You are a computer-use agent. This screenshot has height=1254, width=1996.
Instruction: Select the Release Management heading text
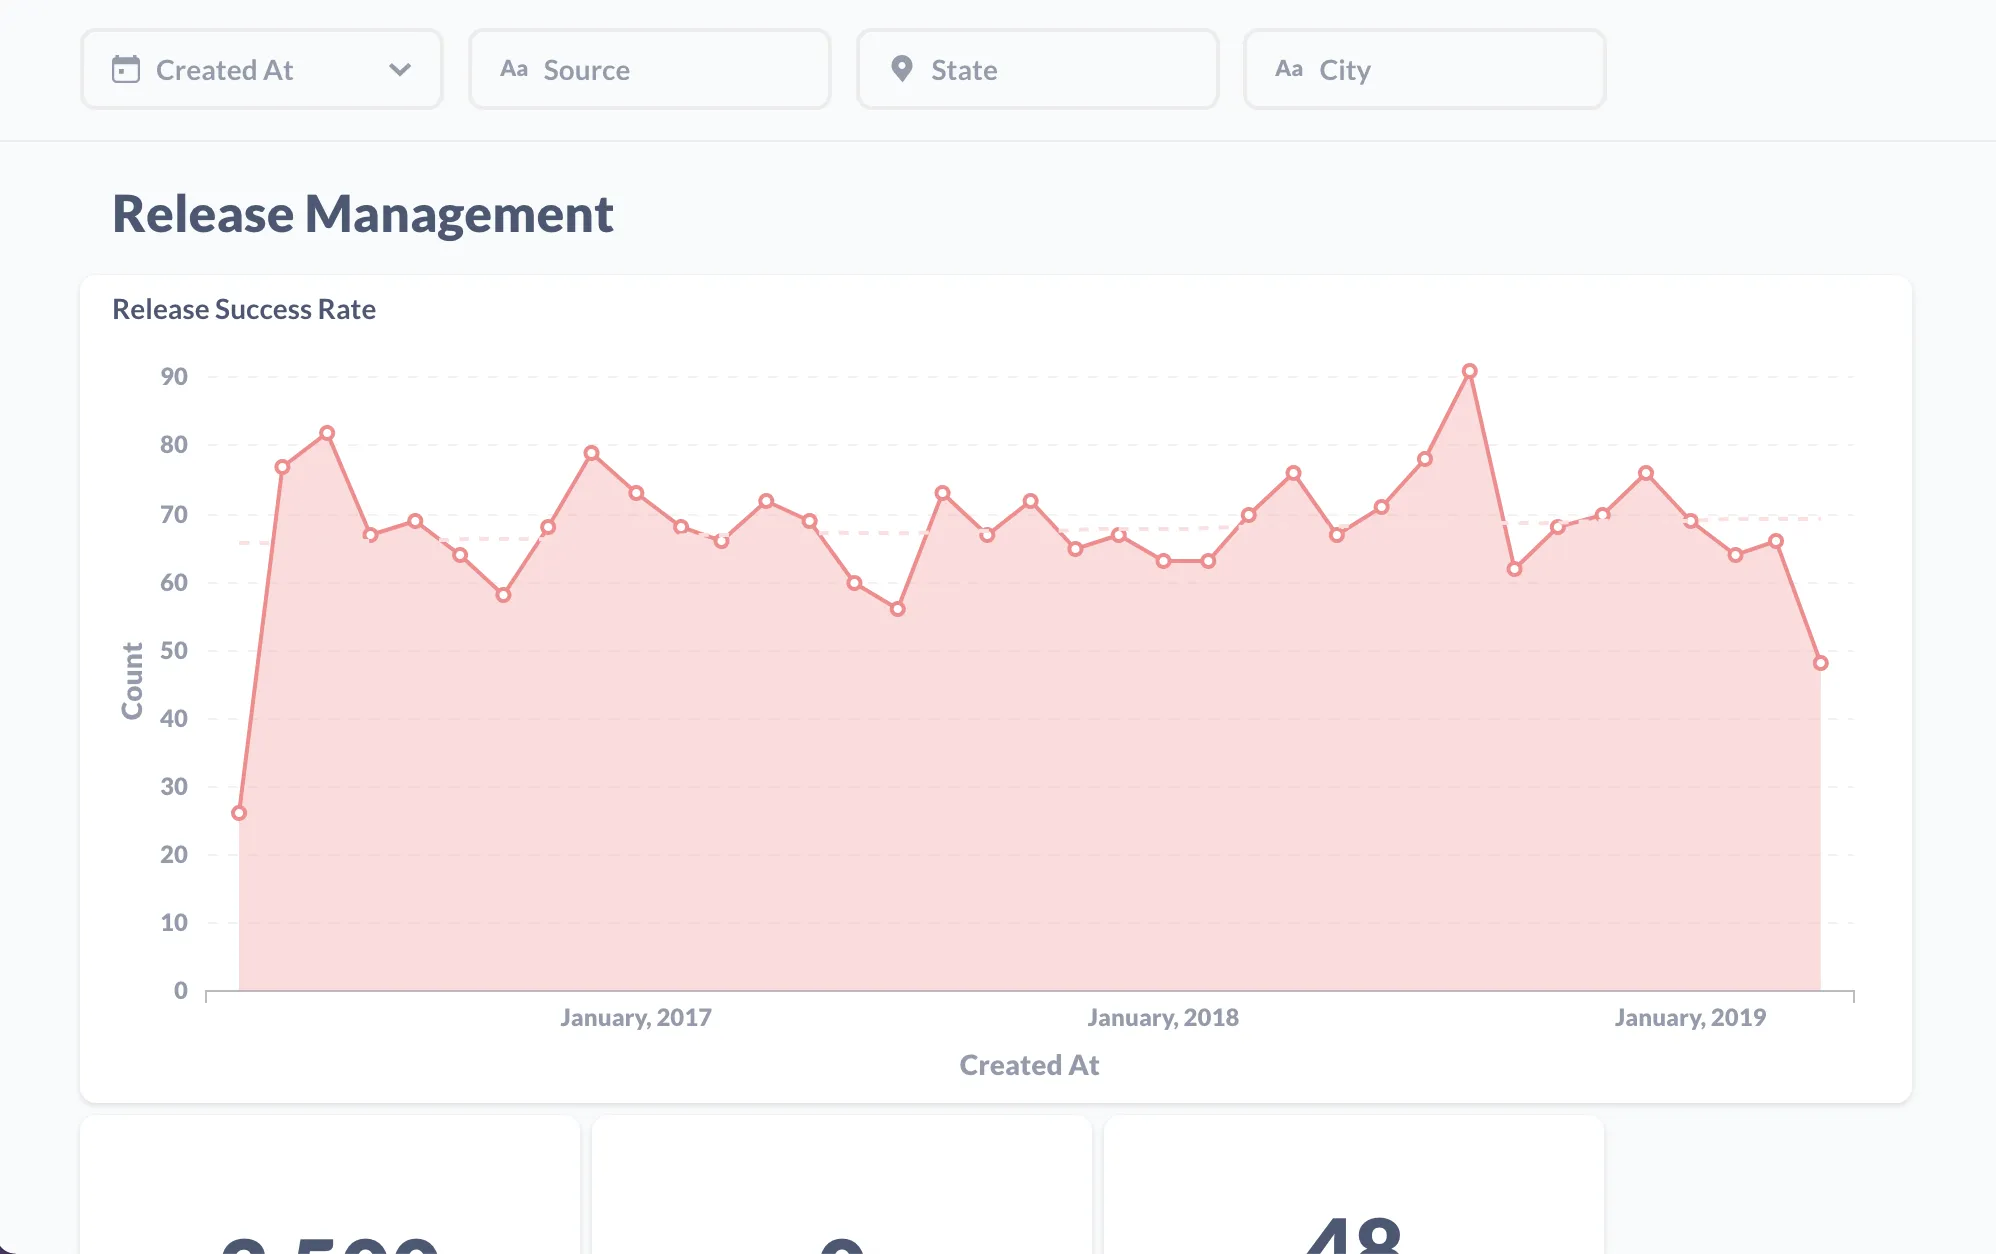363,214
